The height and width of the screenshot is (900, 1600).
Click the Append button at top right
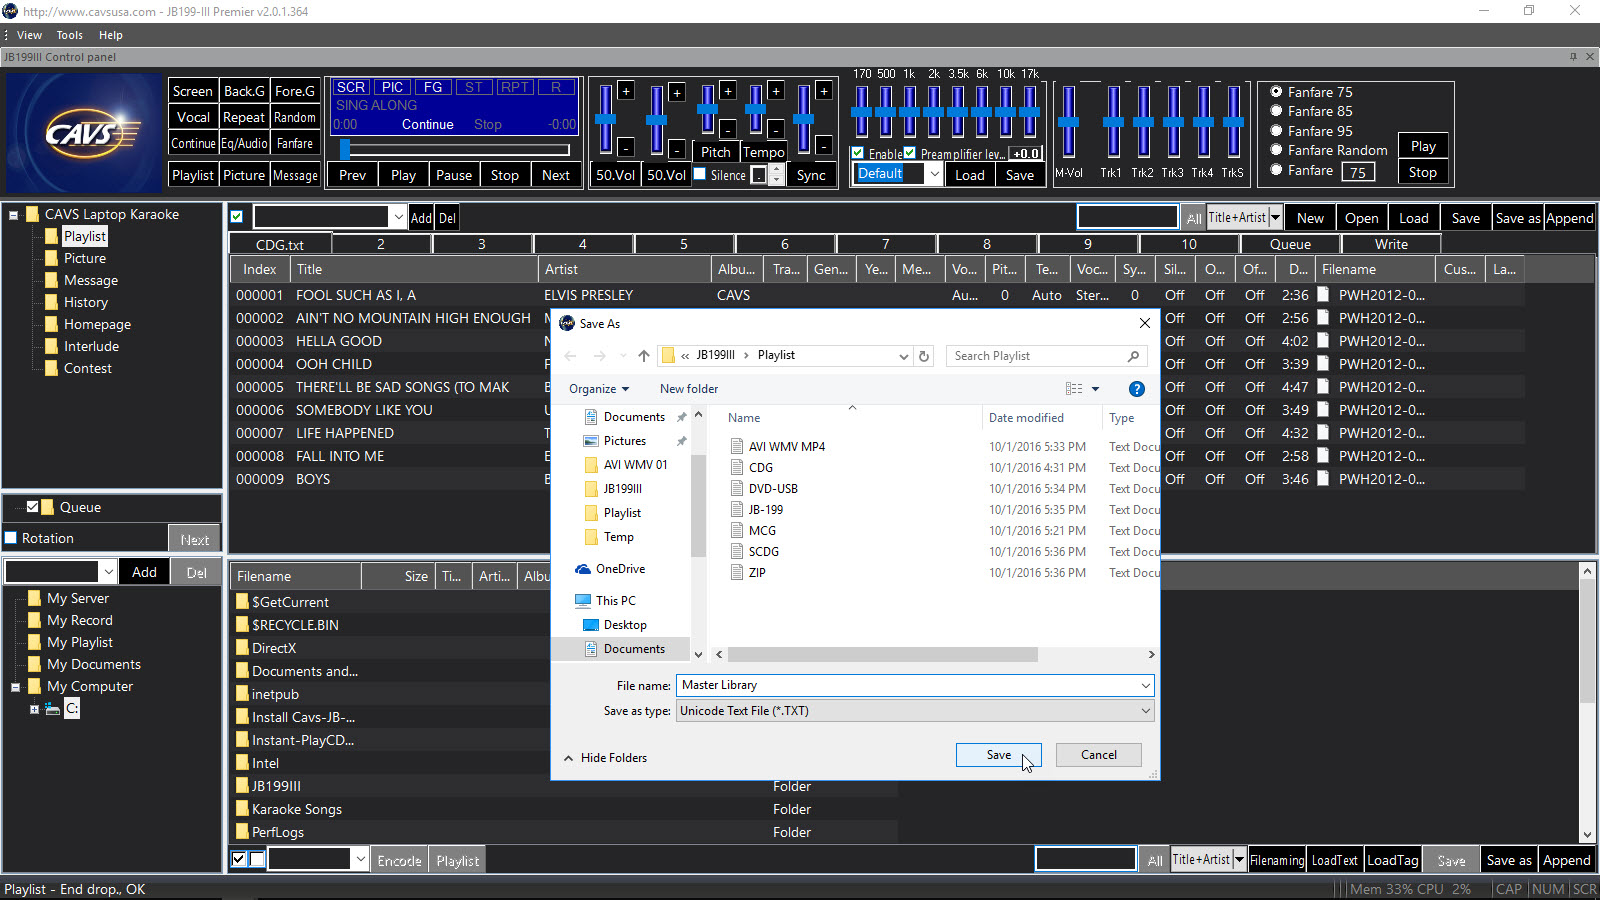pyautogui.click(x=1569, y=218)
